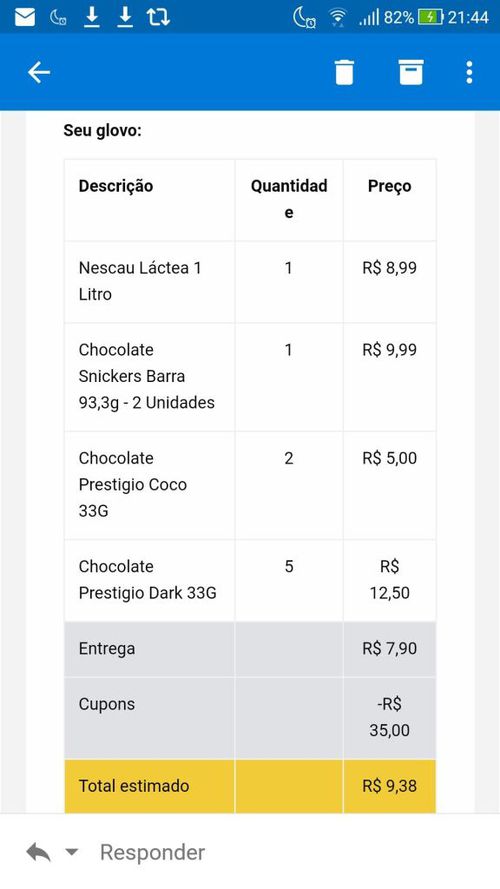Image resolution: width=500 pixels, height=889 pixels.
Task: Tap the Responder reply field
Action: pos(152,852)
